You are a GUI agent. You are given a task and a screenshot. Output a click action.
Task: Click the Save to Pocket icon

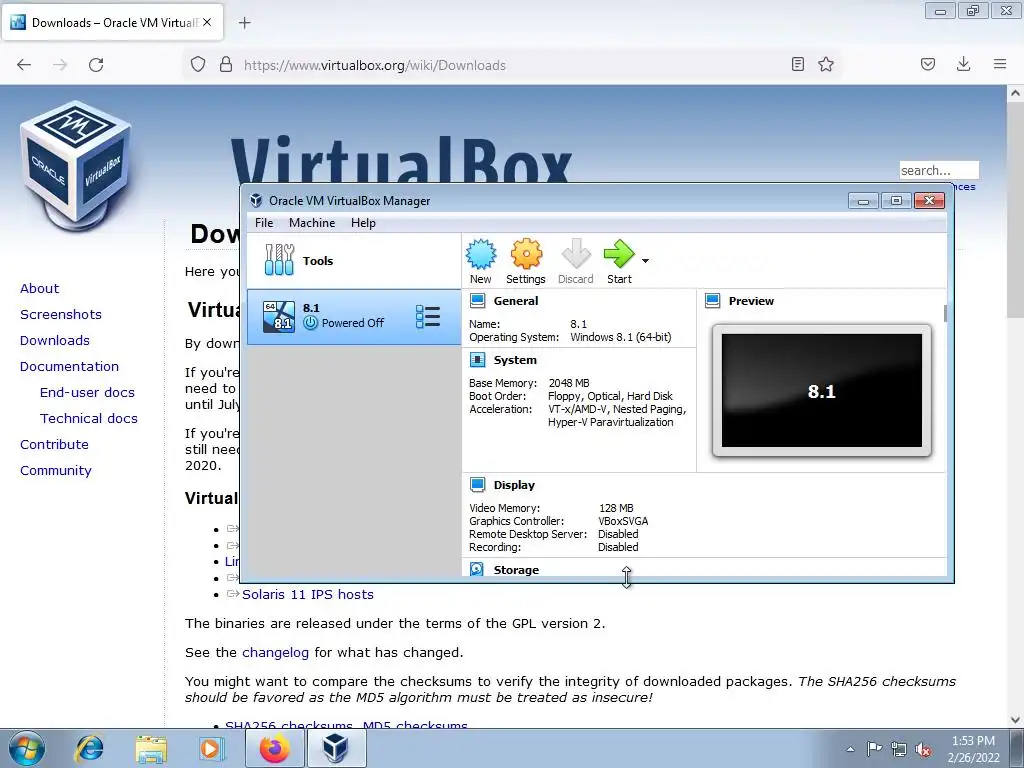(x=928, y=64)
